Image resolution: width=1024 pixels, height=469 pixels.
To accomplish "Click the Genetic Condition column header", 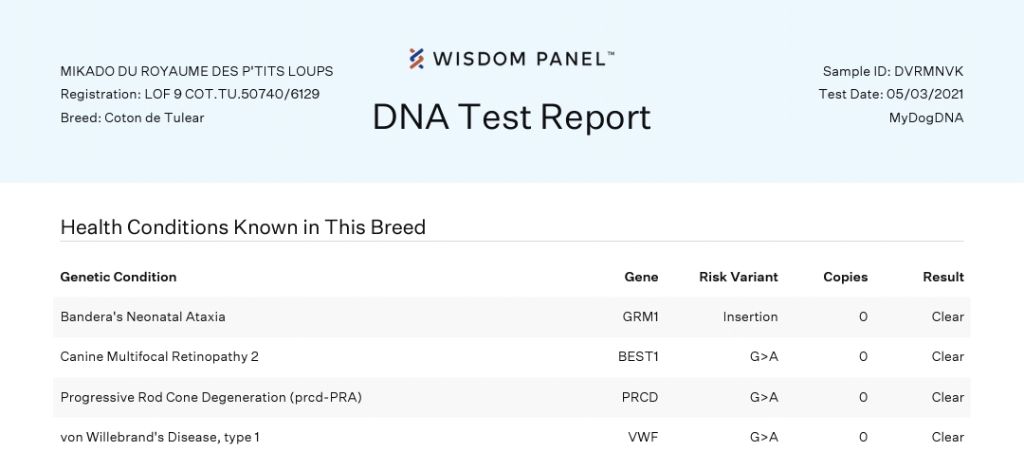I will (118, 277).
